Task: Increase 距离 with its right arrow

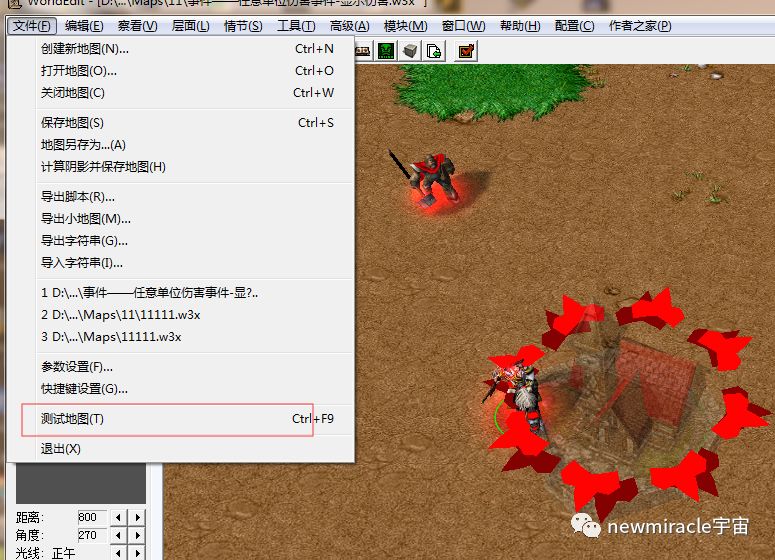Action: click(x=137, y=517)
